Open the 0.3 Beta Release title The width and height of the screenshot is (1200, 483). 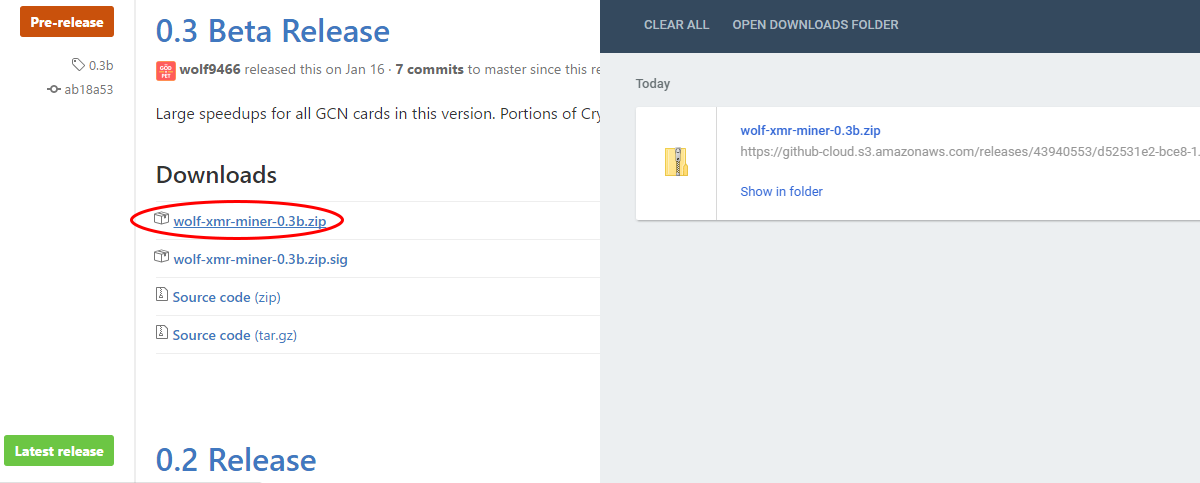point(273,31)
